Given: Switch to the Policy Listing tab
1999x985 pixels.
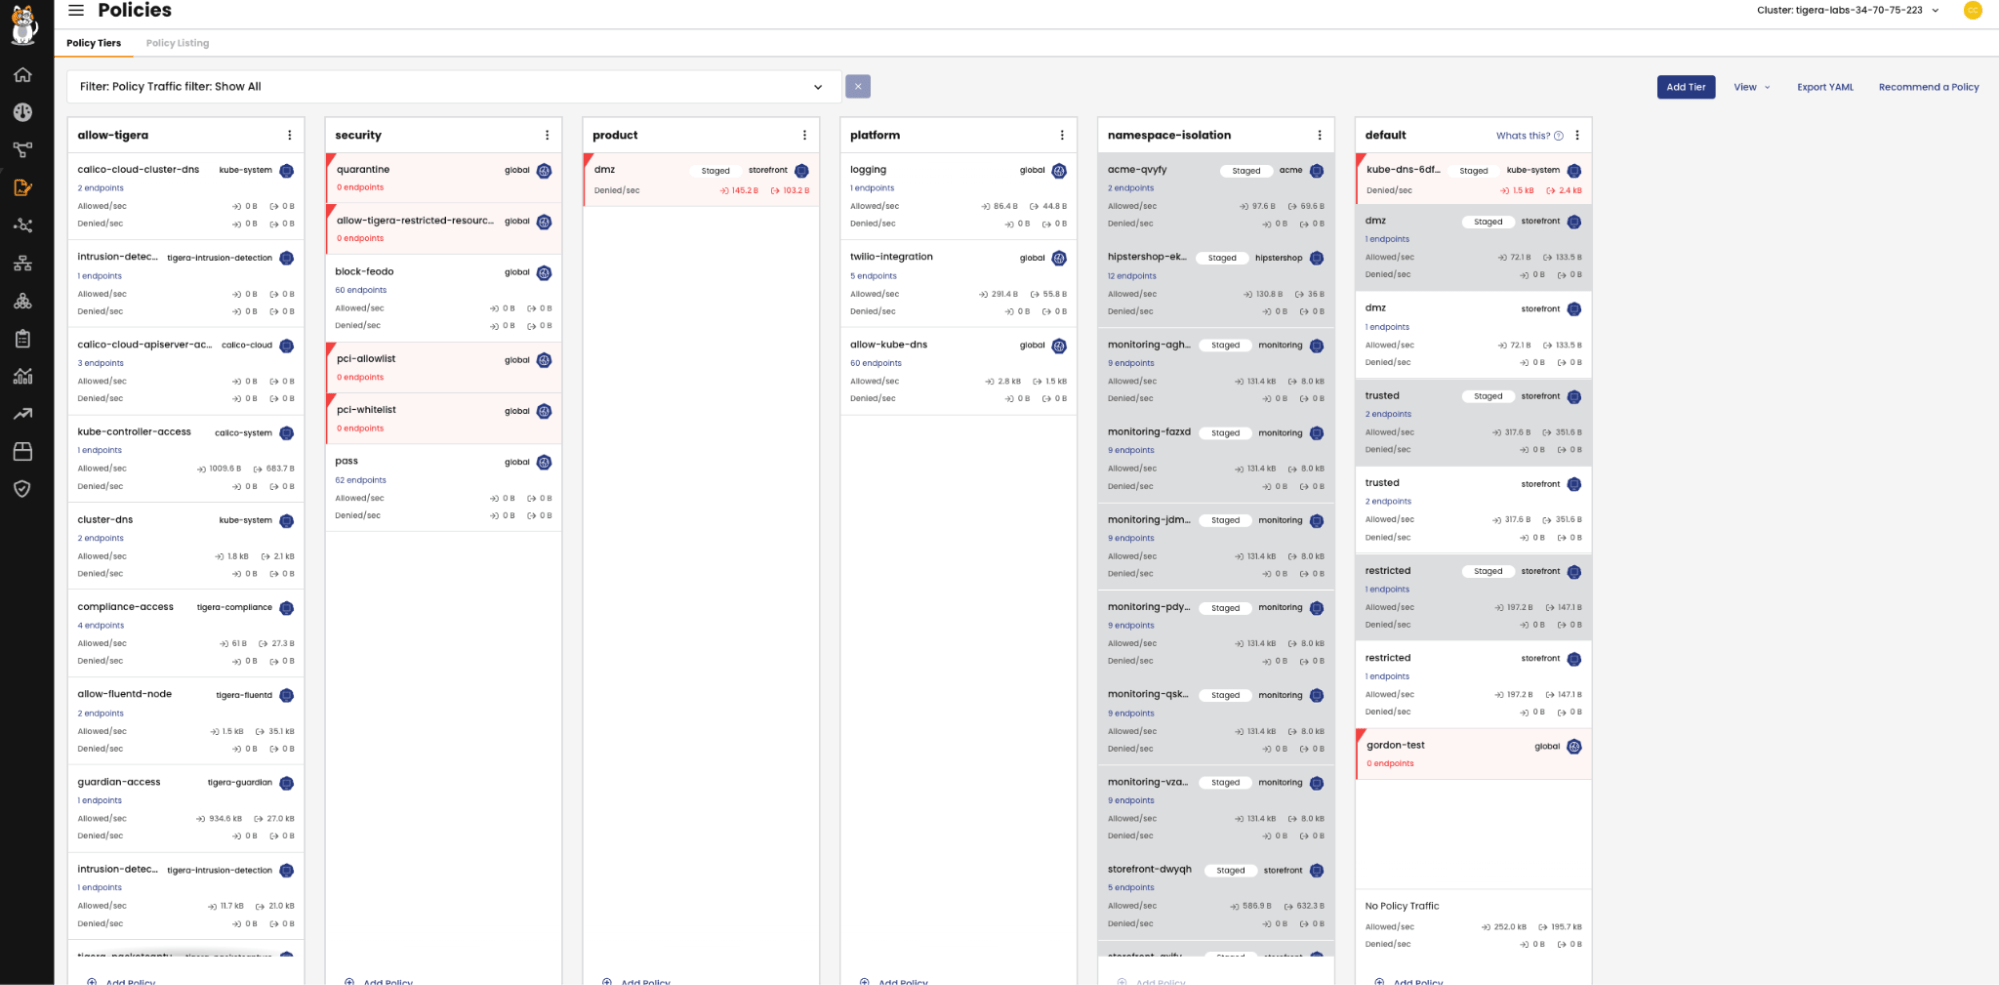Looking at the screenshot, I should pyautogui.click(x=176, y=43).
